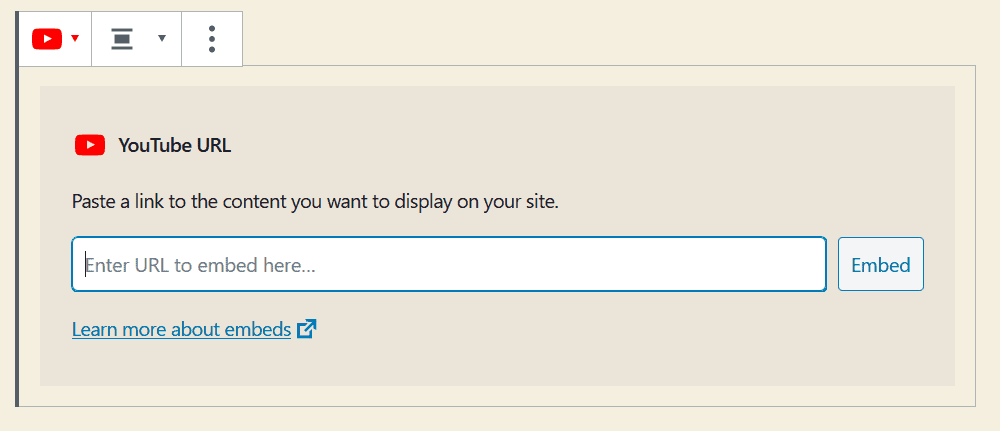Image resolution: width=1000 pixels, height=431 pixels.
Task: Expand the alignment dropdown arrow
Action: pos(162,38)
